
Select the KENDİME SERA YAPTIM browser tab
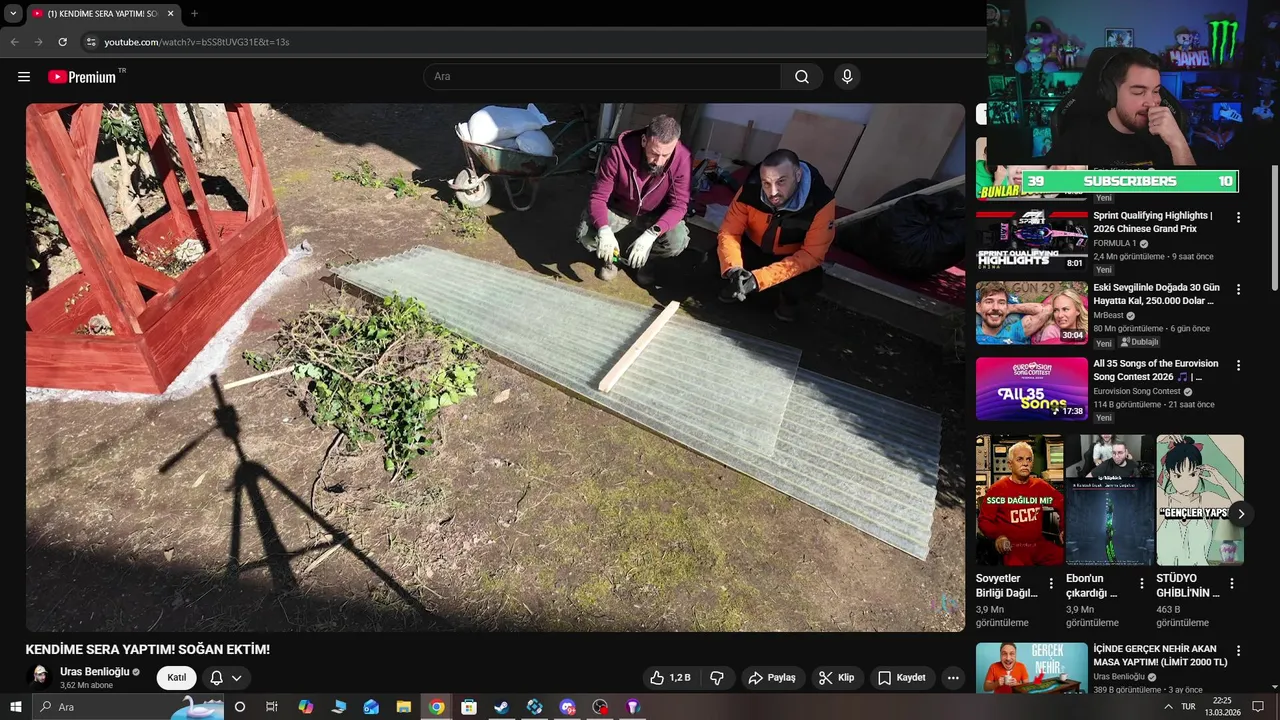coord(103,14)
